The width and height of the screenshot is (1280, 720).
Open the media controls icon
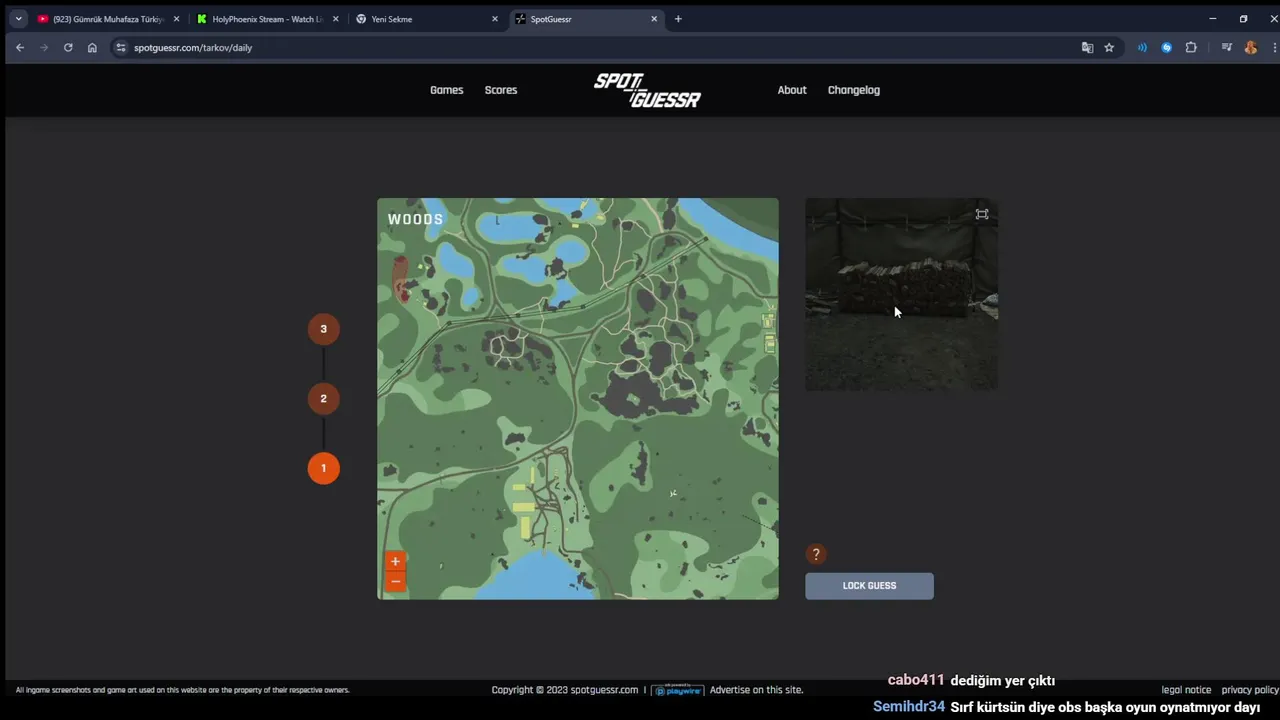click(1226, 47)
